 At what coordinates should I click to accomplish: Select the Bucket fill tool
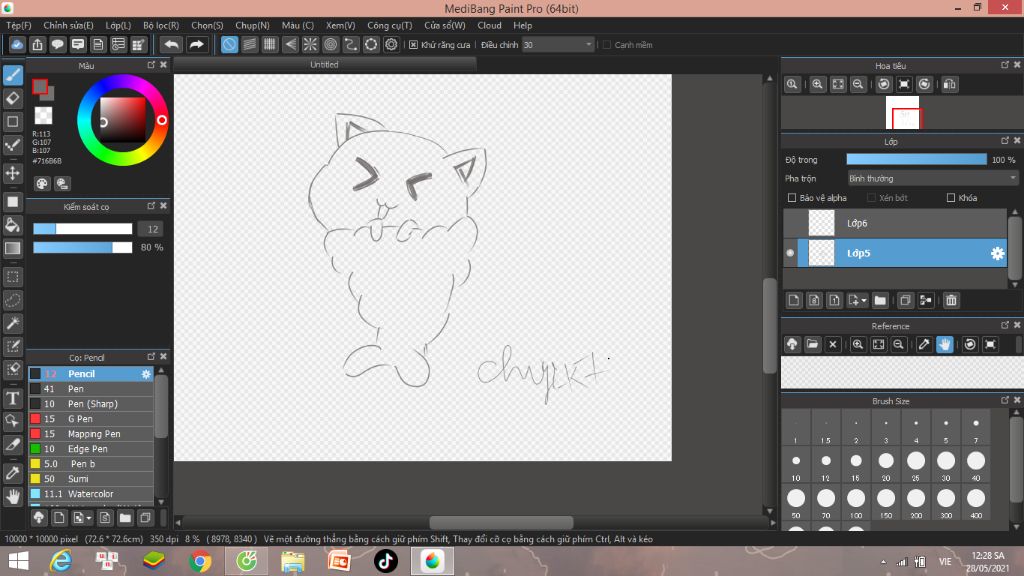click(x=12, y=225)
